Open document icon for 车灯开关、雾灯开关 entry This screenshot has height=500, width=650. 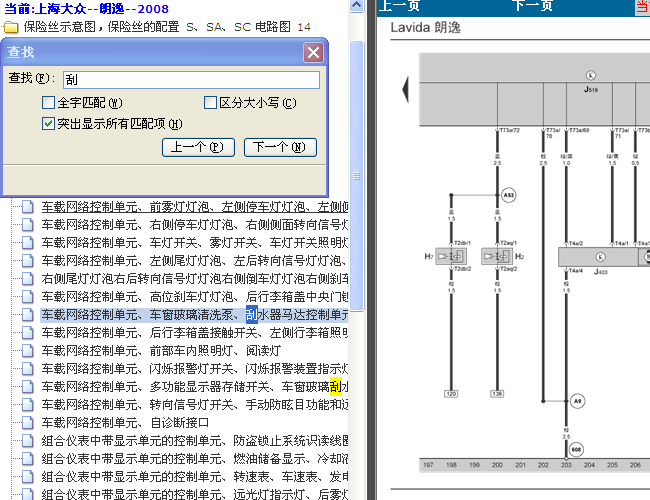28,242
